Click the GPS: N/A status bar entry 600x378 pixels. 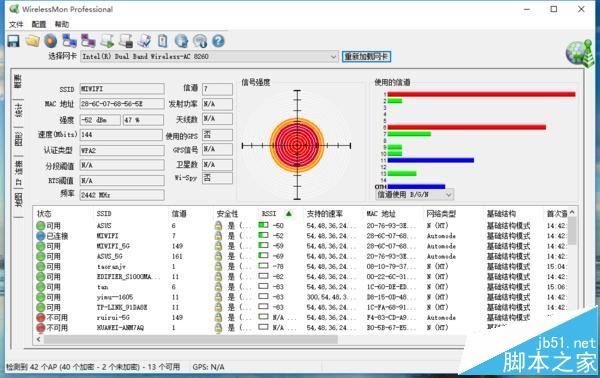pos(209,367)
